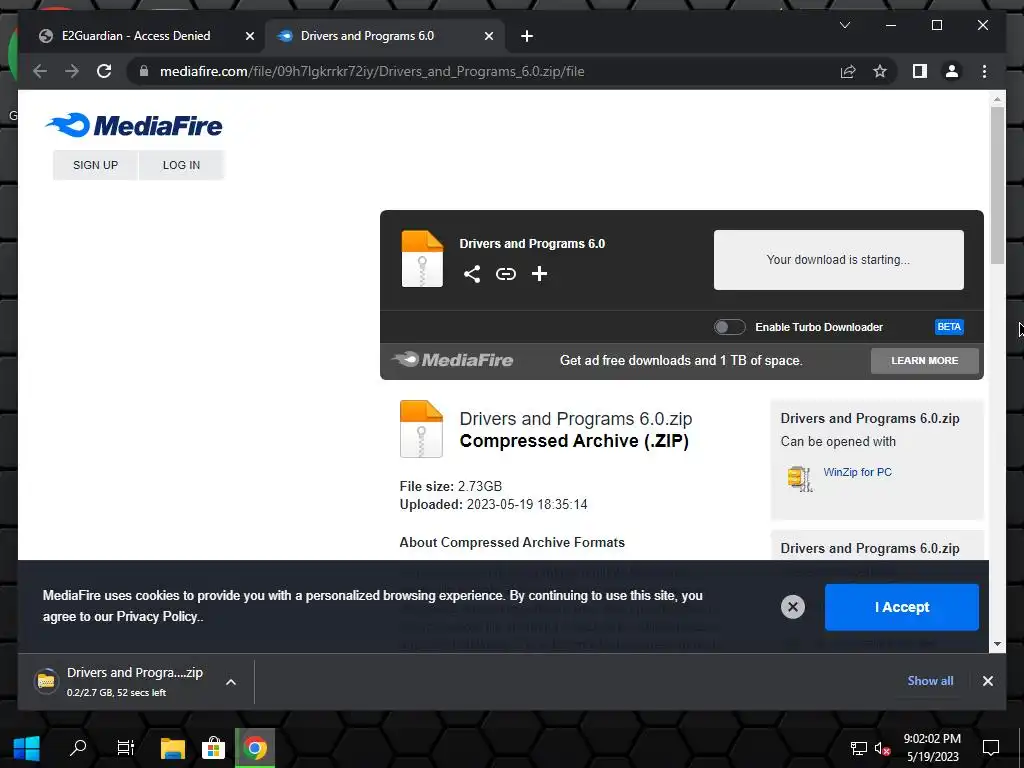Image resolution: width=1024 pixels, height=768 pixels.
Task: Accept cookies with I Accept button
Action: point(902,607)
